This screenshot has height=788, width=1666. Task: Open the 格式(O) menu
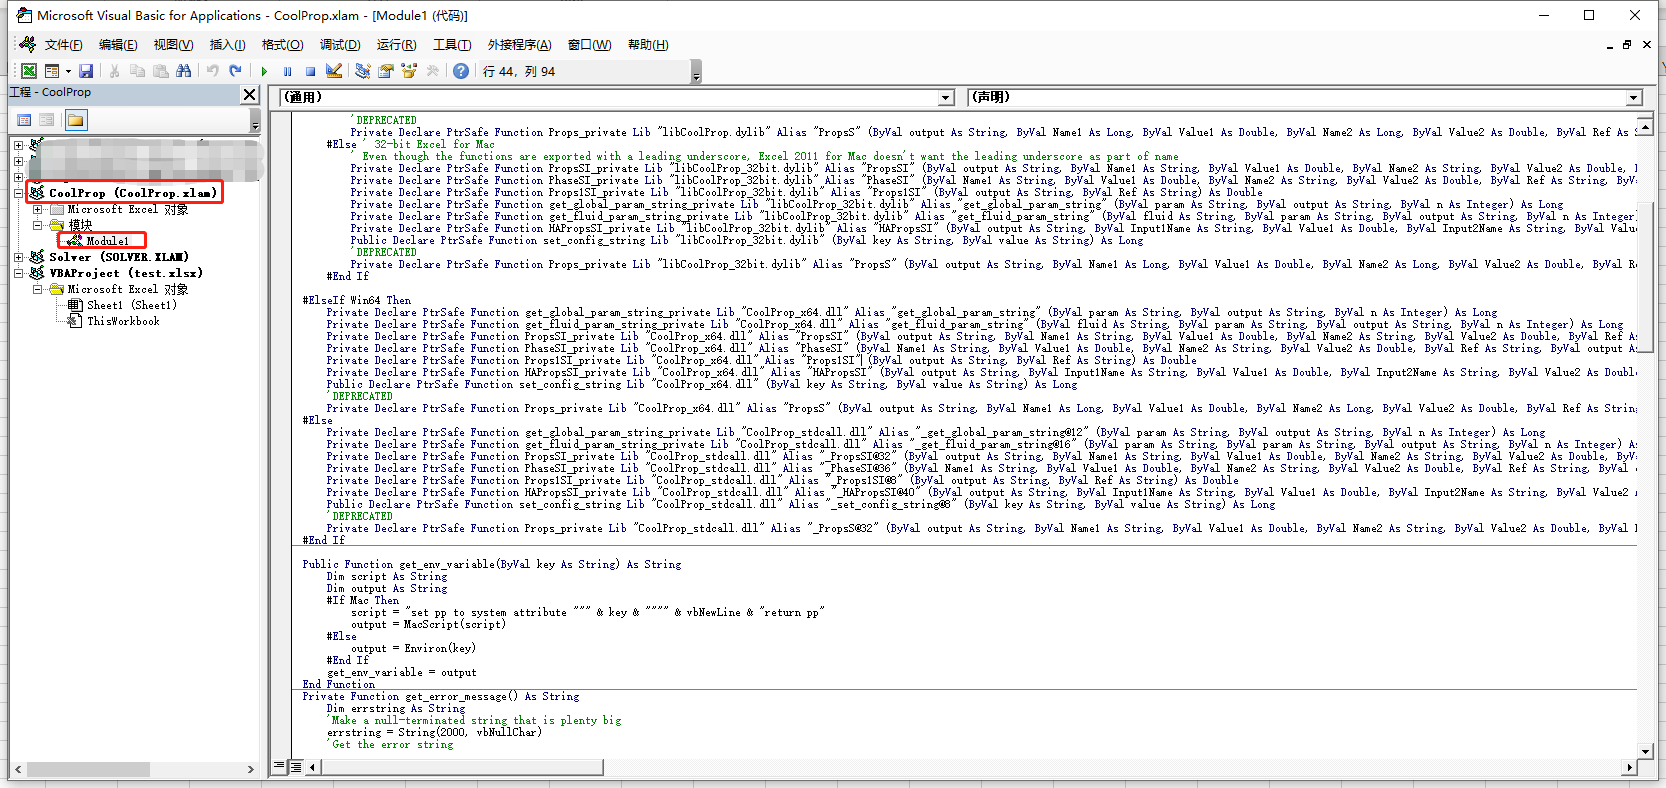[x=282, y=45]
